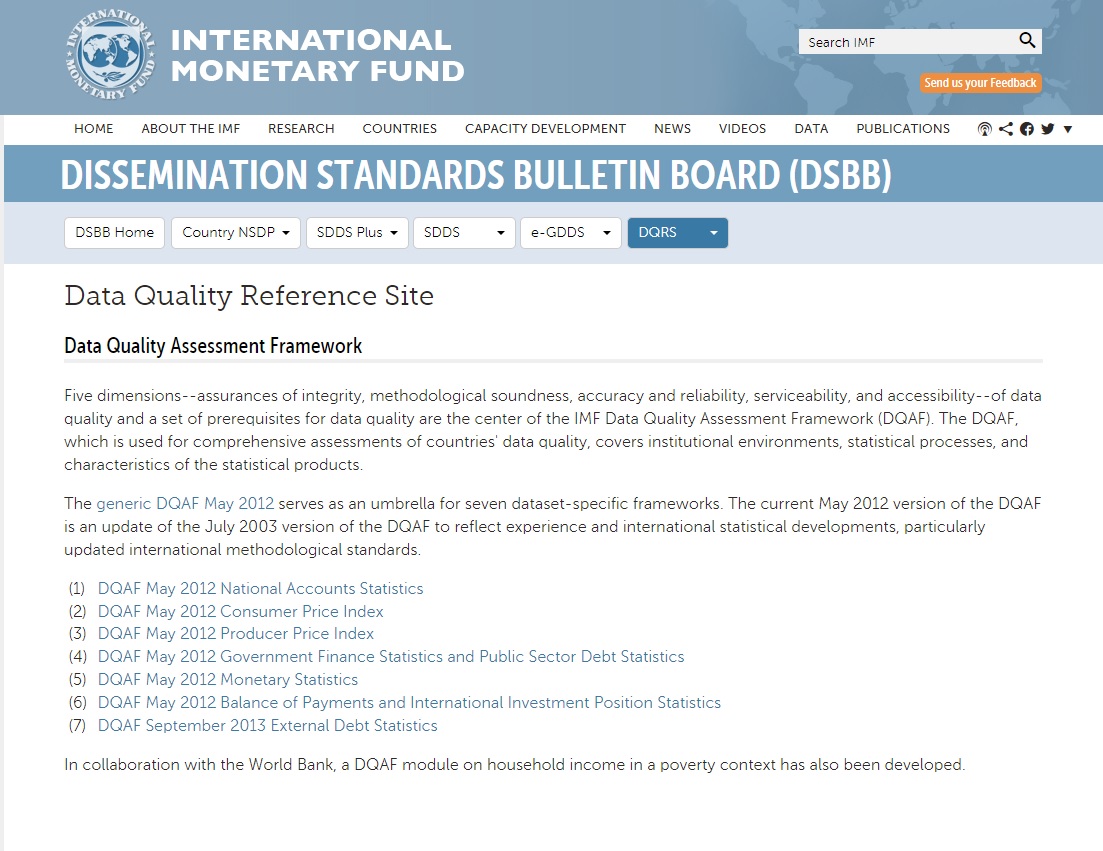
Task: Open DQAF September 2013 External Debt Statistics
Action: tap(267, 726)
